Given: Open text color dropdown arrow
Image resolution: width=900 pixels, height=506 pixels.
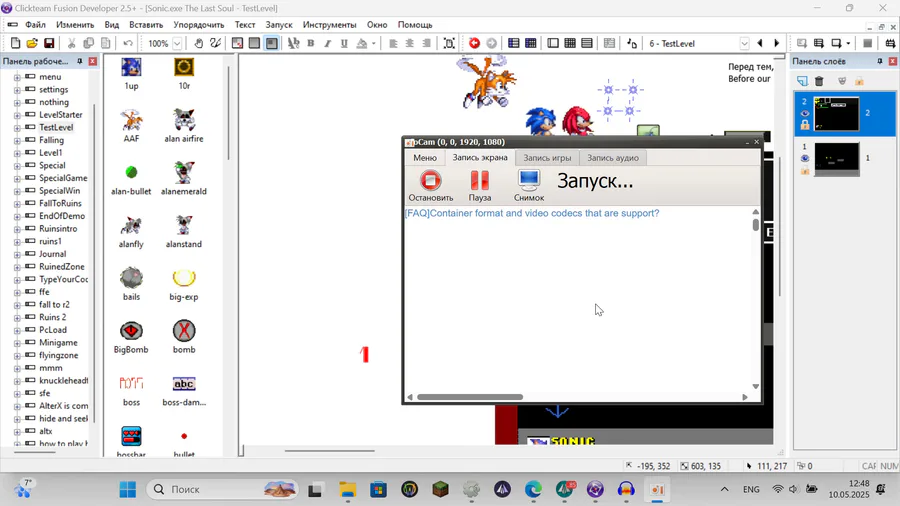Looking at the screenshot, I should (x=374, y=43).
